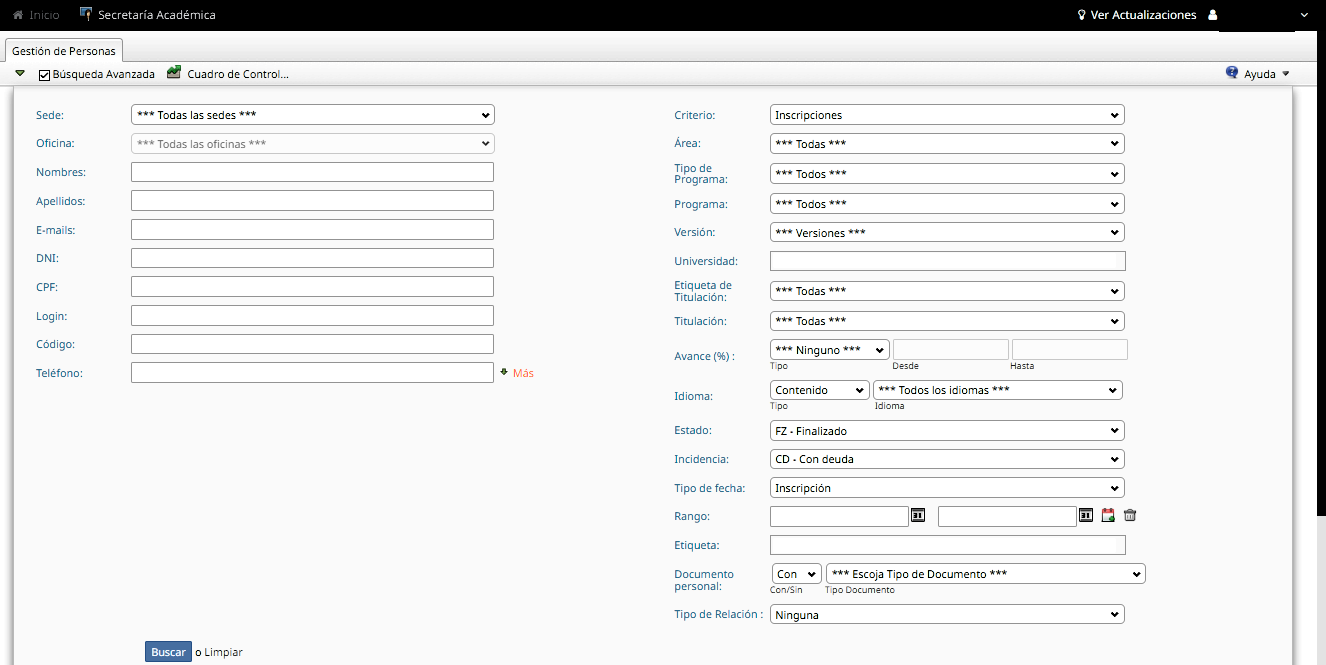Image resolution: width=1326 pixels, height=665 pixels.
Task: Open the Incidencia dropdown showing Con deuda
Action: tap(947, 460)
